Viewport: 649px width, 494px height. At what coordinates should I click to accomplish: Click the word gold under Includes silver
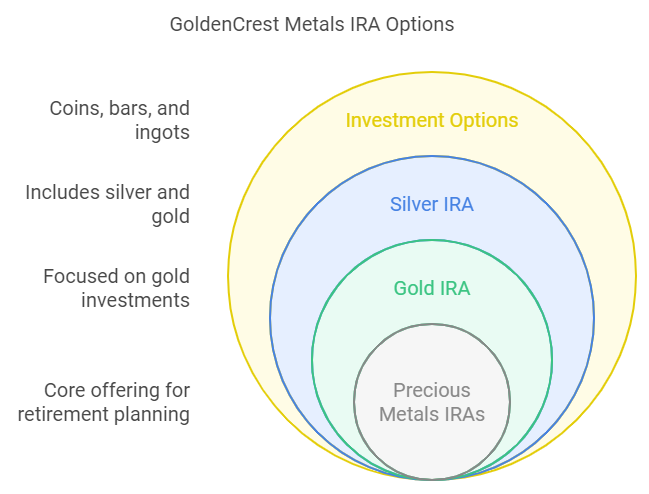click(171, 217)
